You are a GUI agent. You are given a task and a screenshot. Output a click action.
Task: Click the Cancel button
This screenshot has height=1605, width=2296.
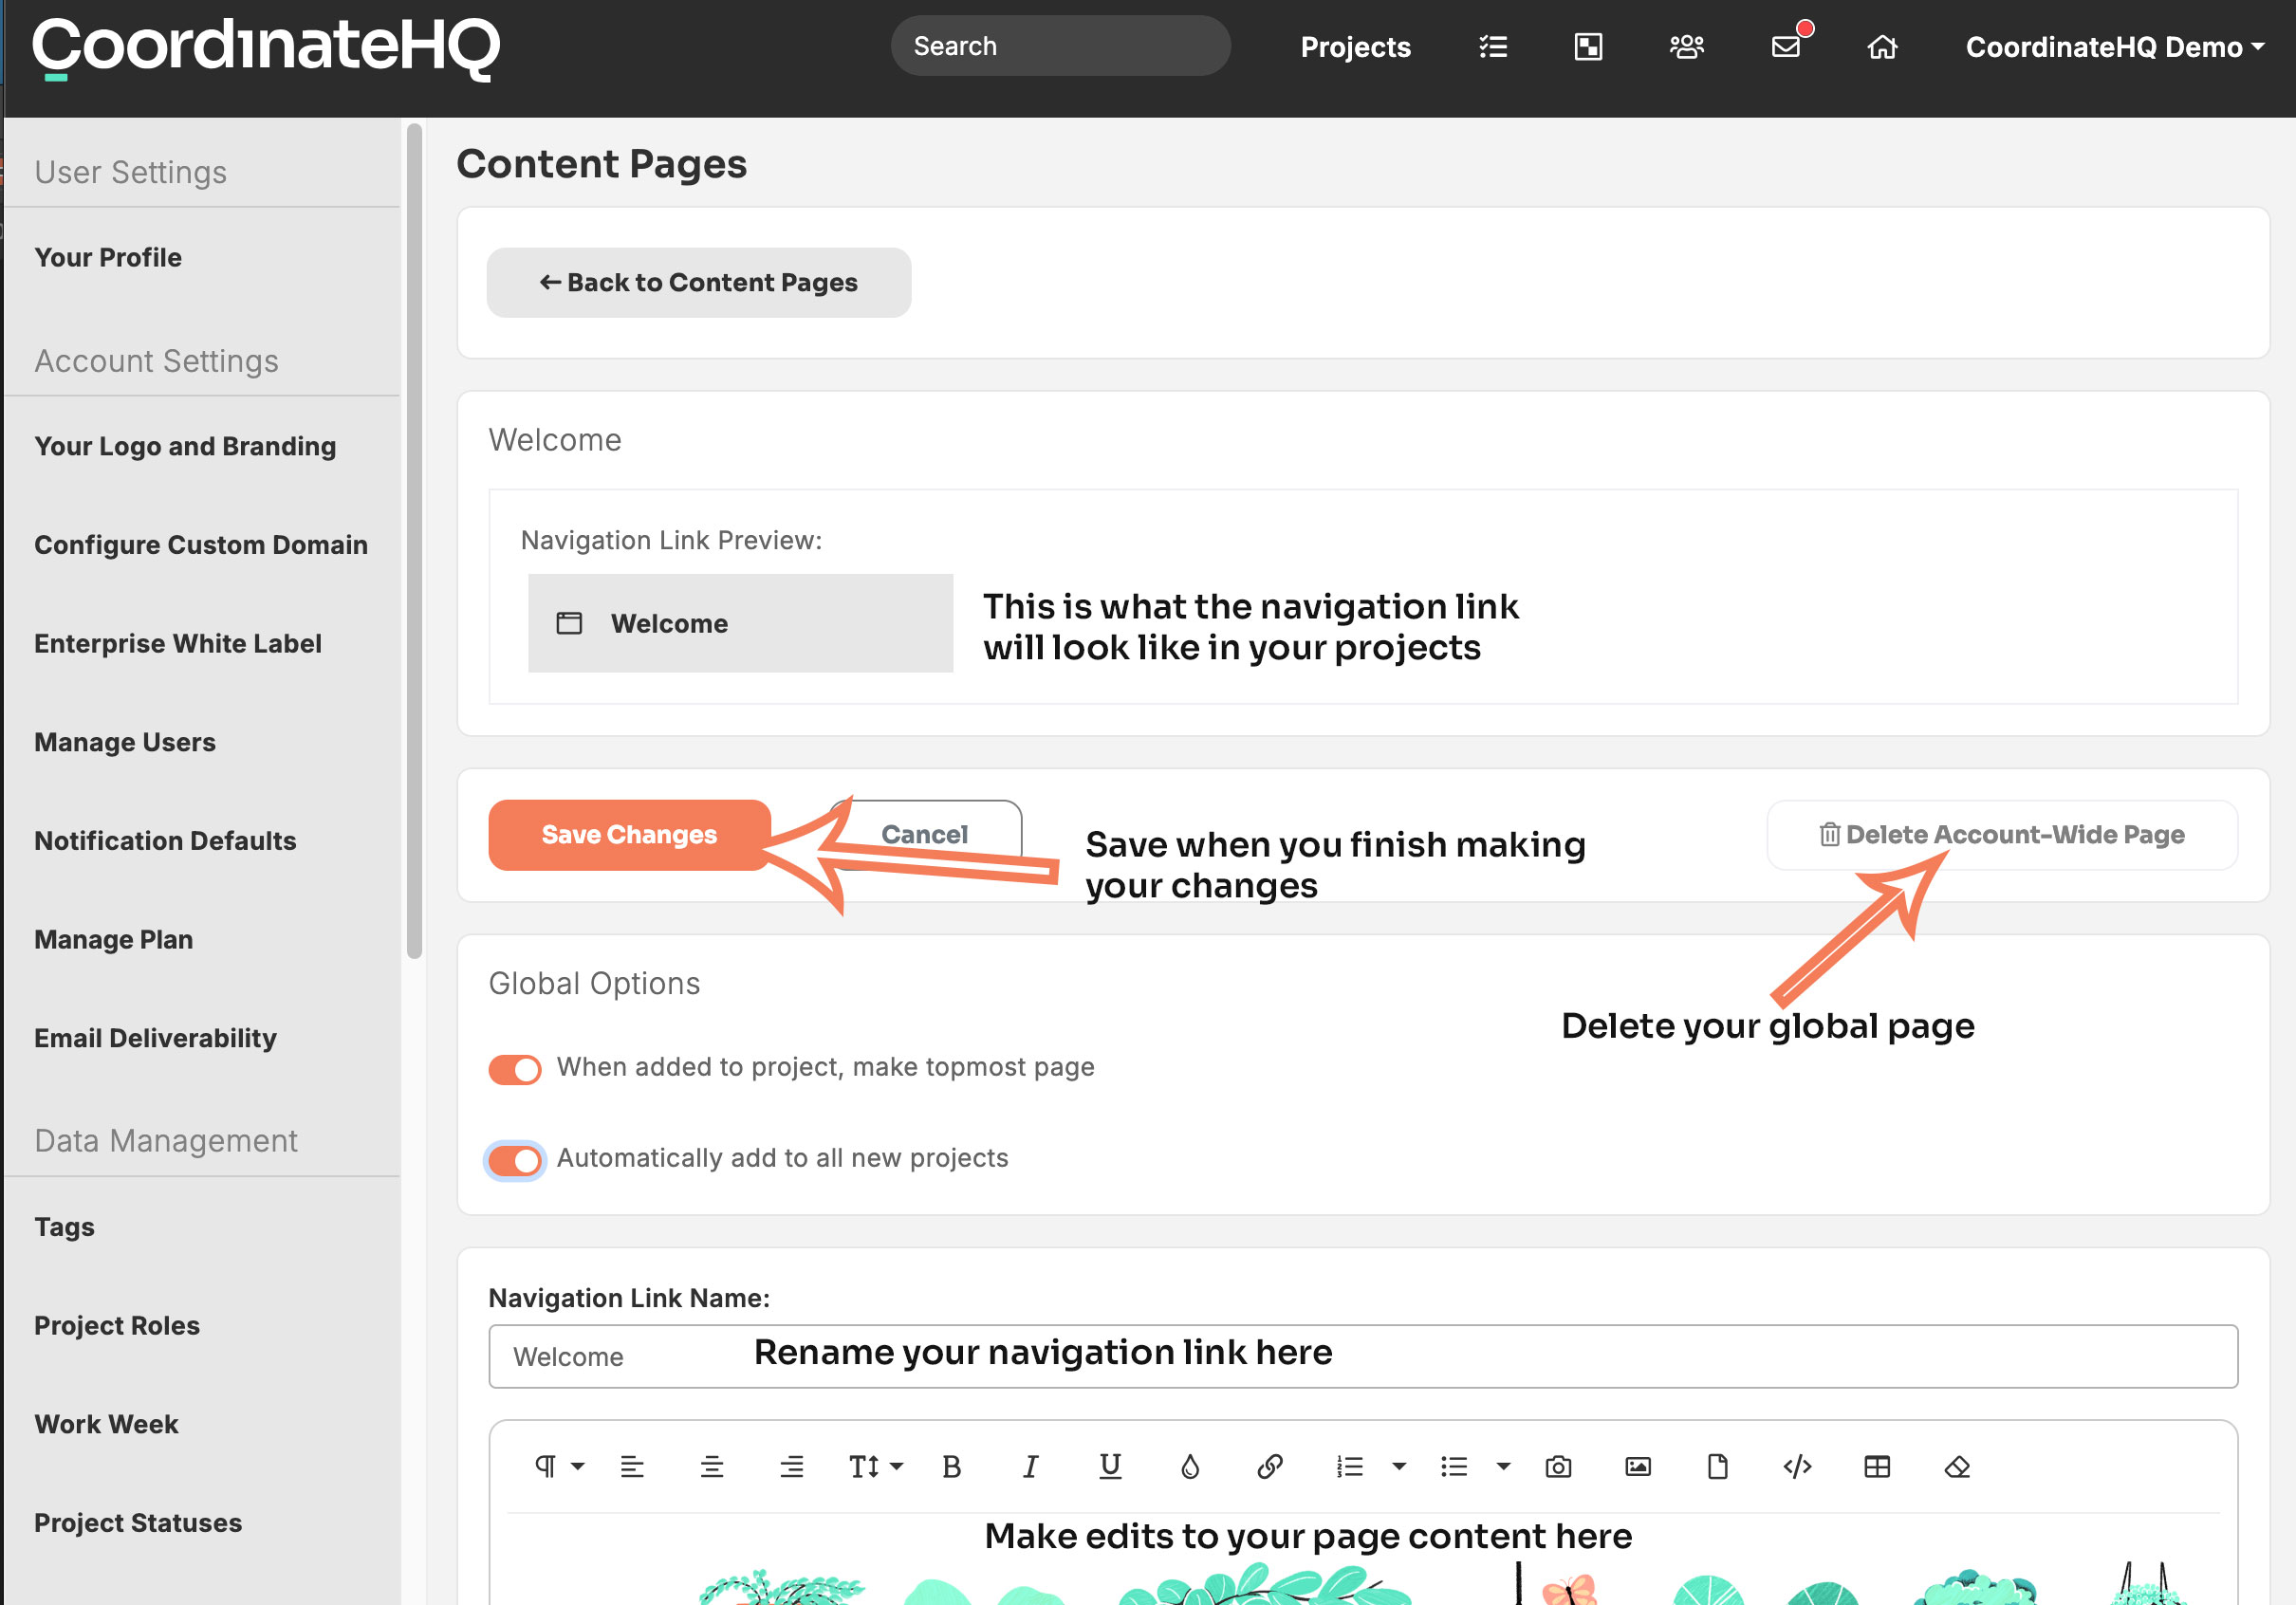[x=925, y=835]
